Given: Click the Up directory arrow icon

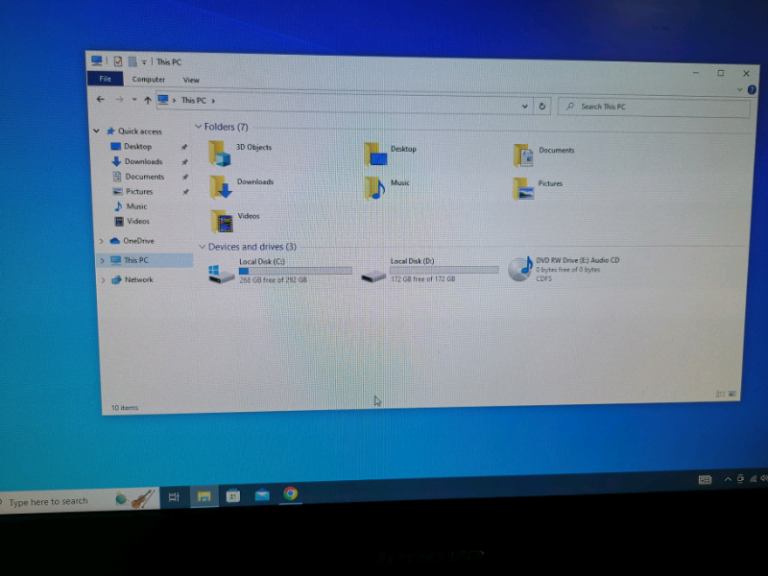Looking at the screenshot, I should click(x=148, y=100).
